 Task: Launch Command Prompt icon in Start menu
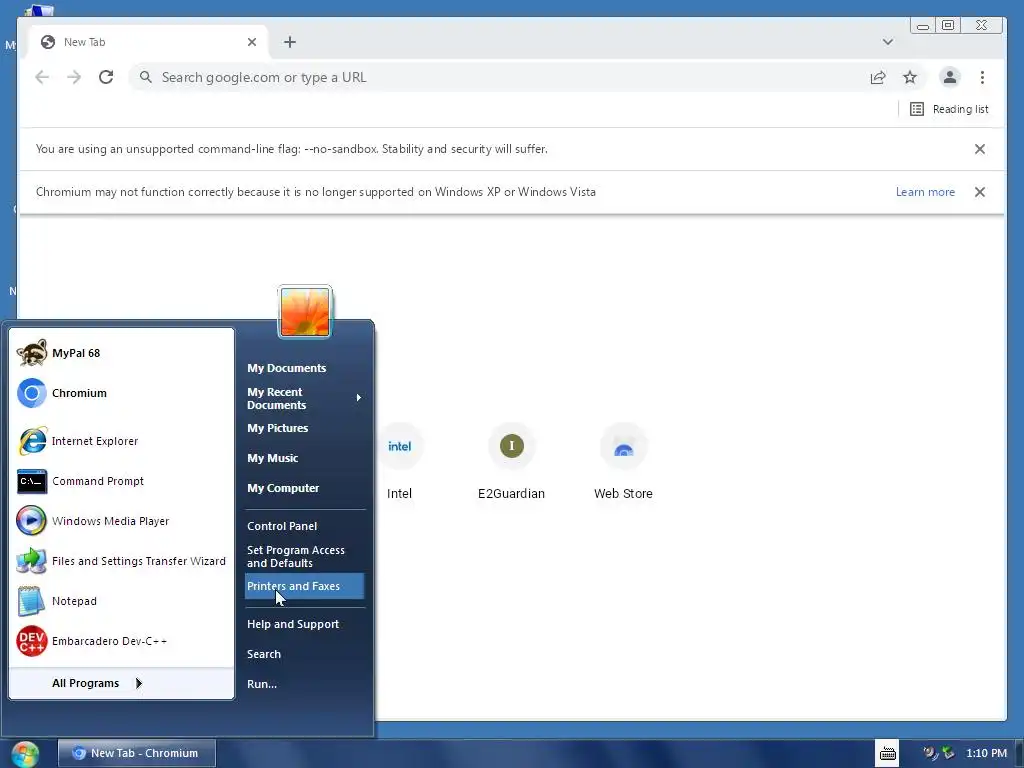tap(31, 481)
